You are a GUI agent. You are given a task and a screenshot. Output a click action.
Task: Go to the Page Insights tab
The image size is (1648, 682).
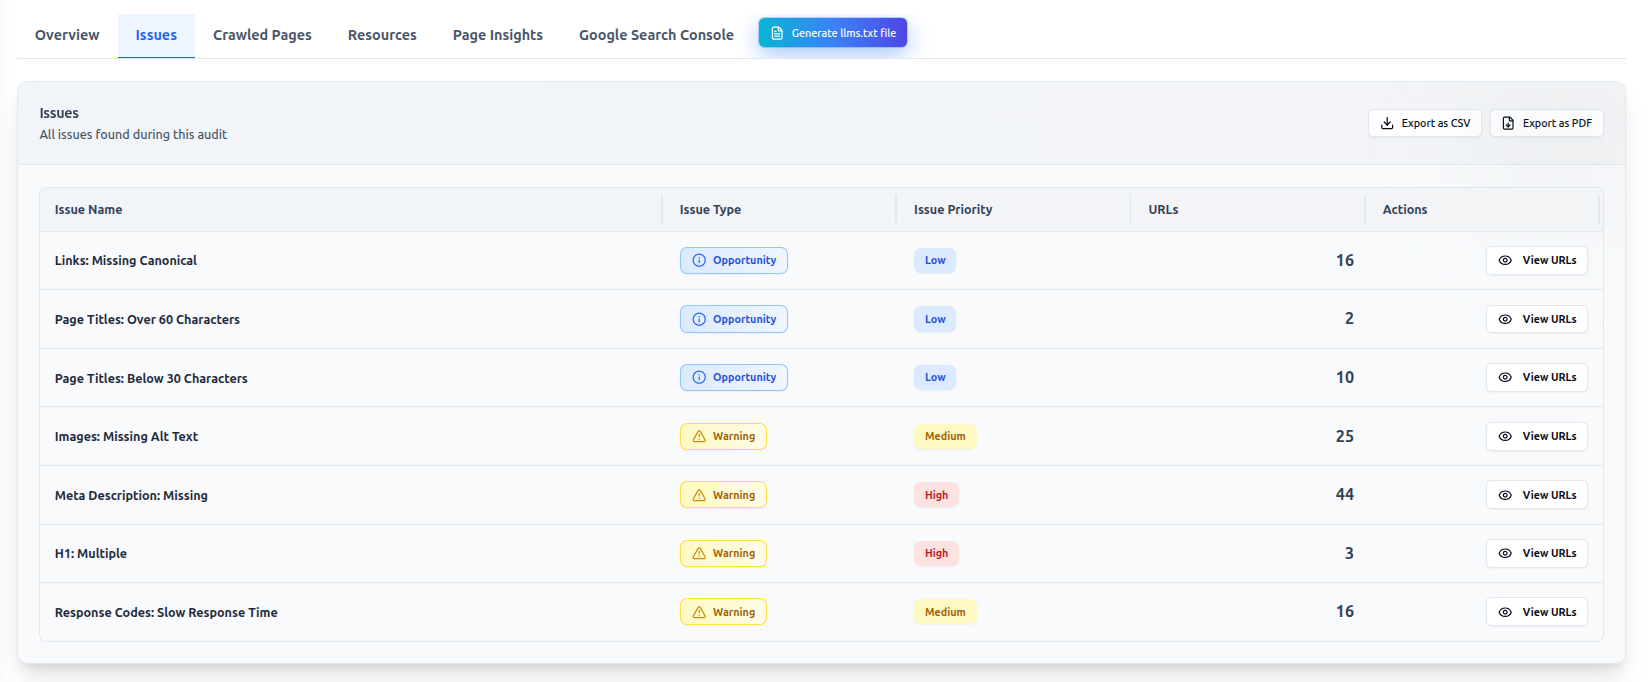click(x=497, y=35)
